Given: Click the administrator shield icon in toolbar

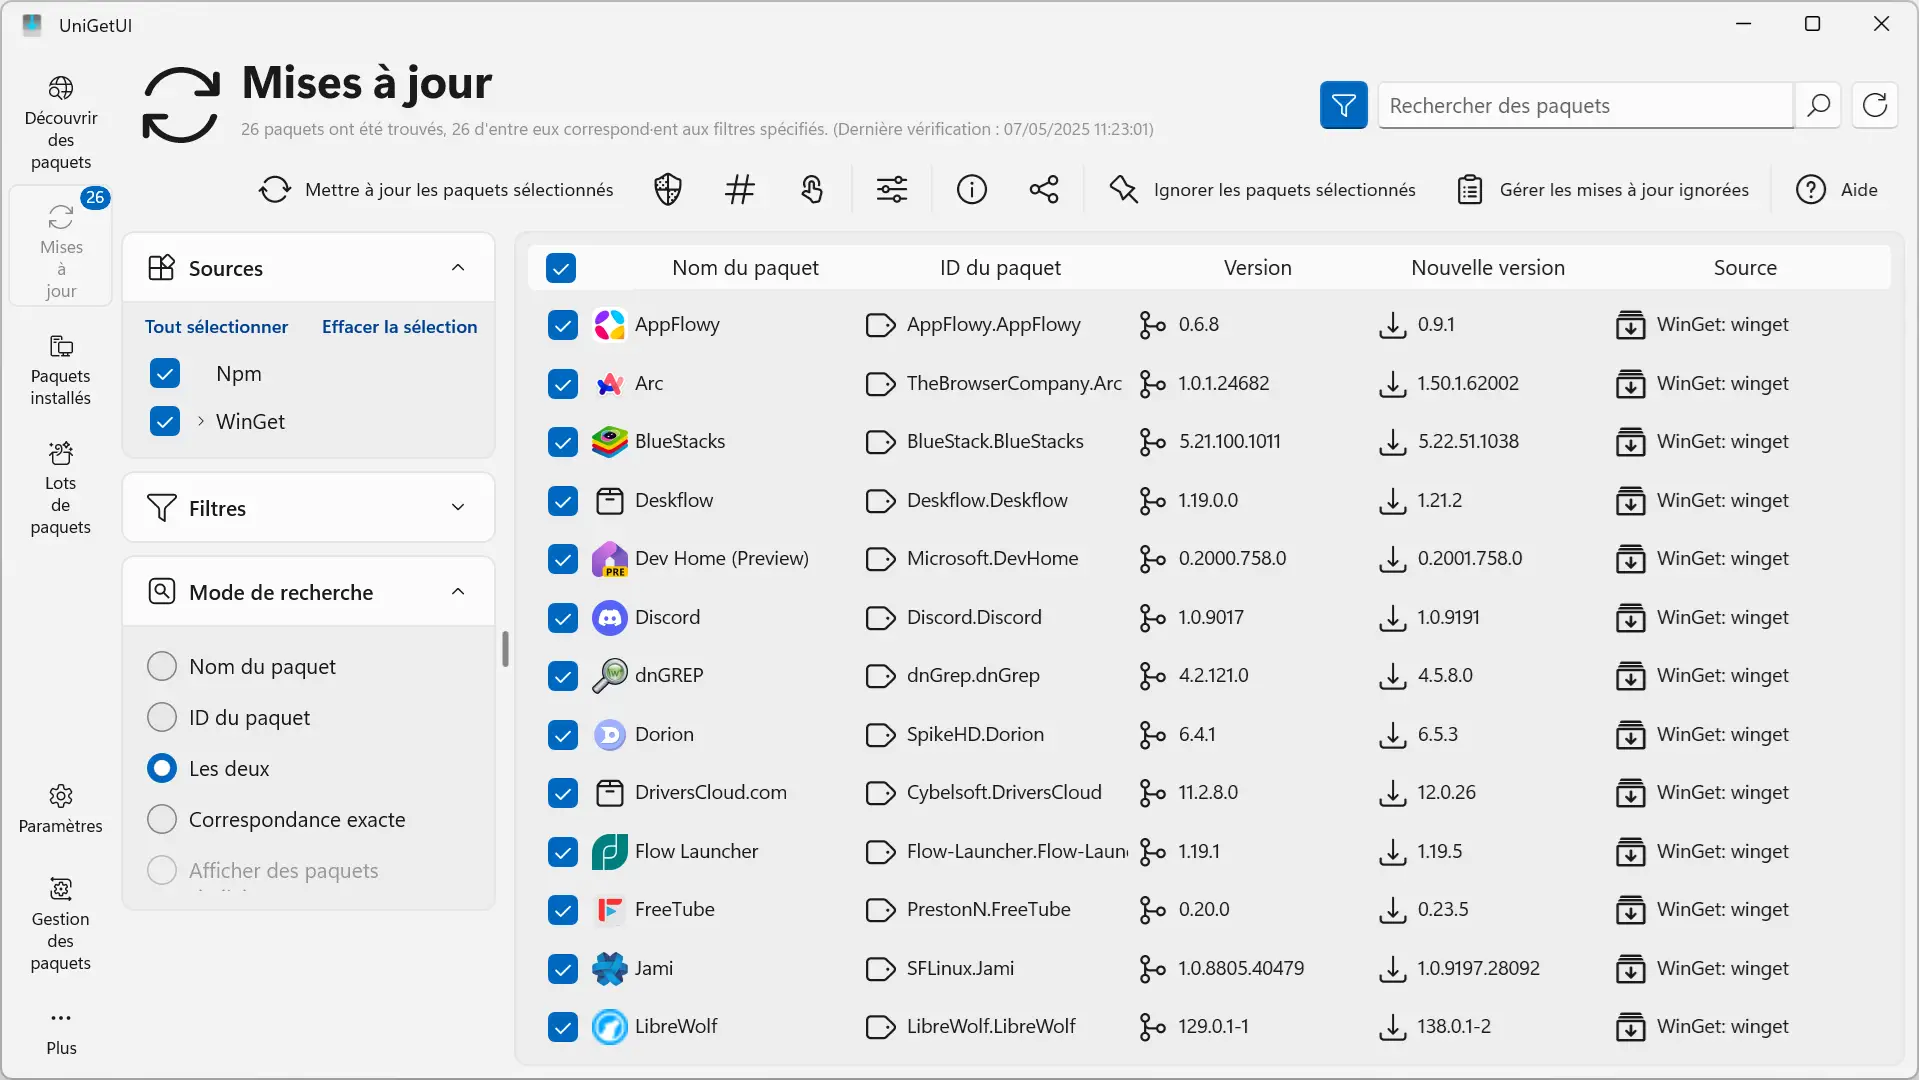Looking at the screenshot, I should point(668,189).
